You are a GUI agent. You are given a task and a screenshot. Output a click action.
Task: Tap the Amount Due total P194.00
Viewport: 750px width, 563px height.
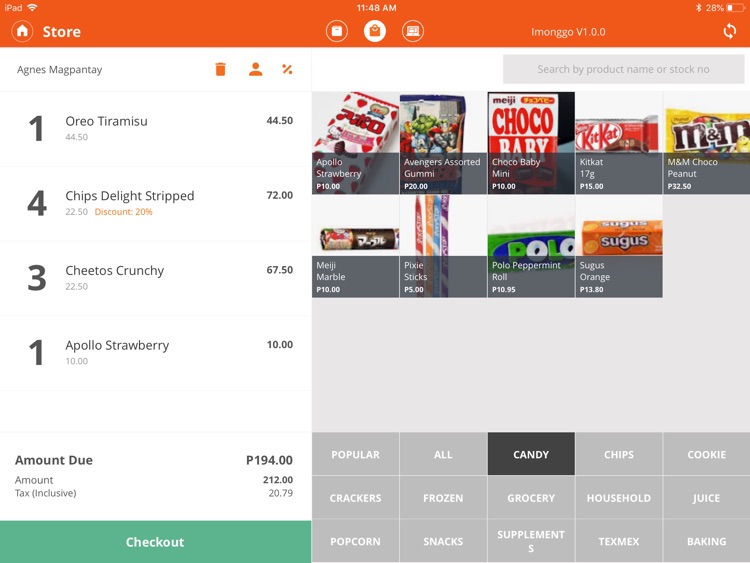click(x=269, y=460)
